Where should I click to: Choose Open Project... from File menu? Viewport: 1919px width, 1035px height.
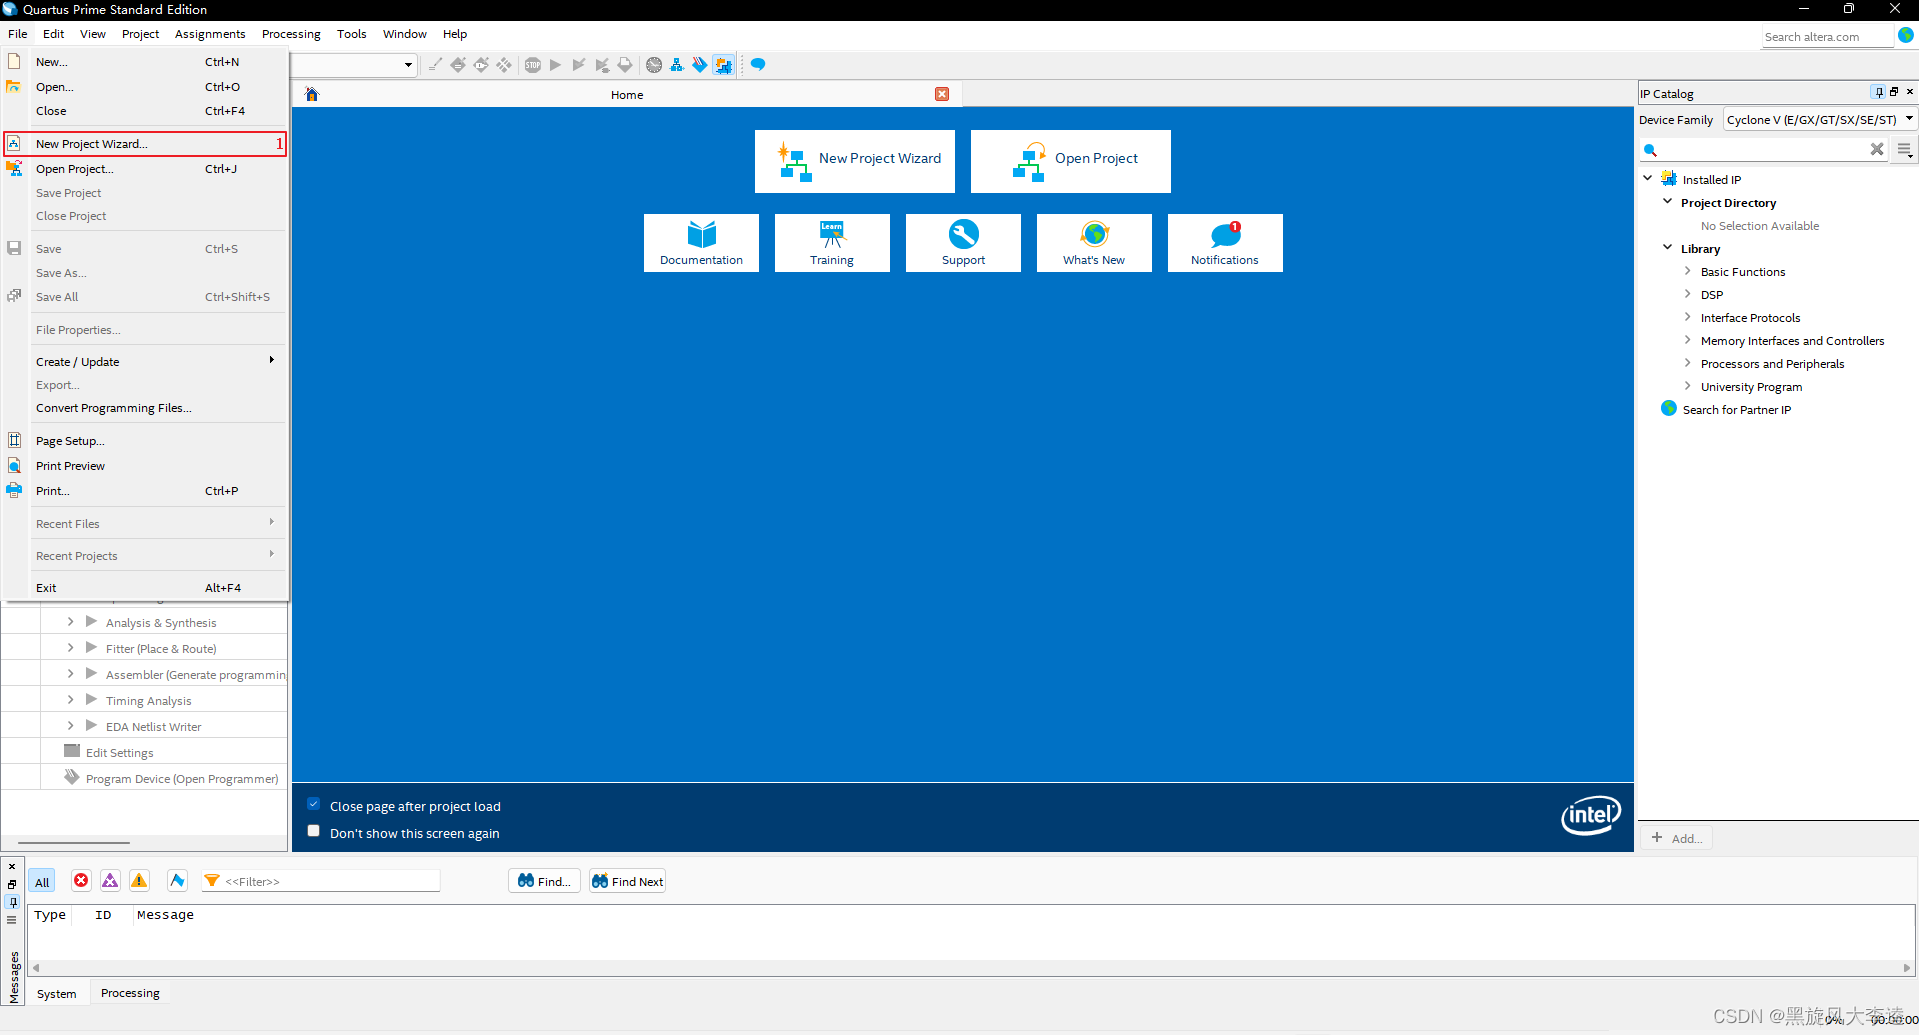click(x=146, y=169)
